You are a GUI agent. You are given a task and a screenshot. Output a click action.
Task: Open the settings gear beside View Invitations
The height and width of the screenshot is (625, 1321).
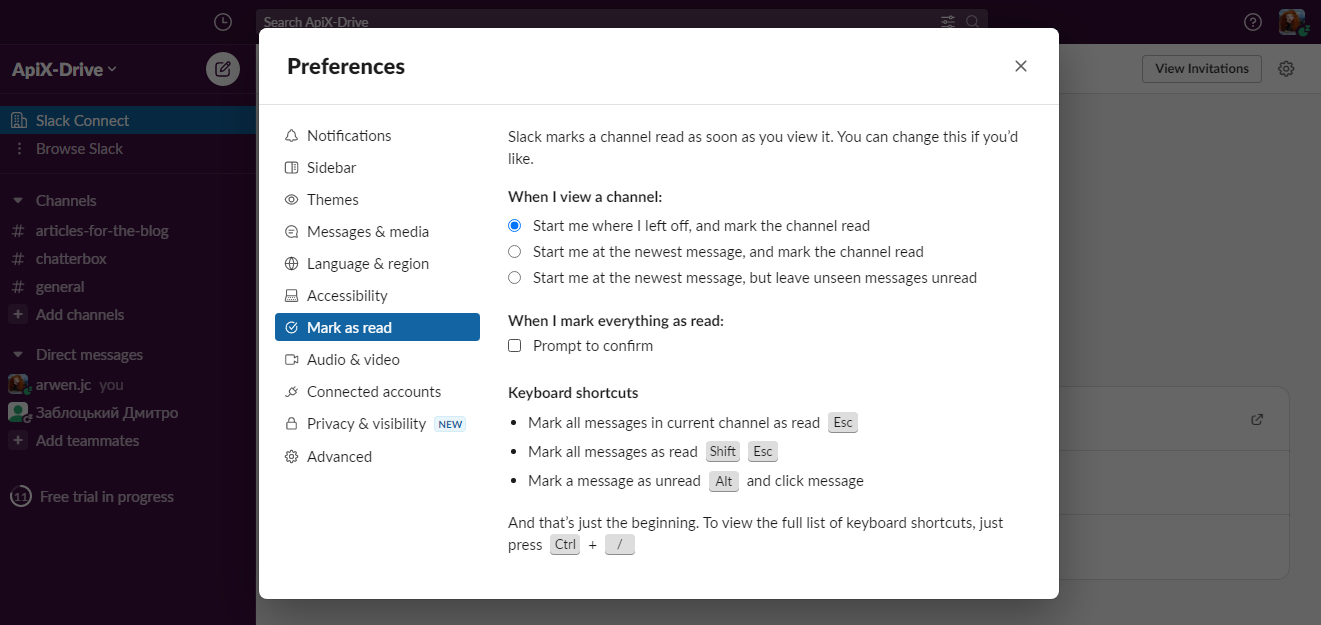point(1287,69)
